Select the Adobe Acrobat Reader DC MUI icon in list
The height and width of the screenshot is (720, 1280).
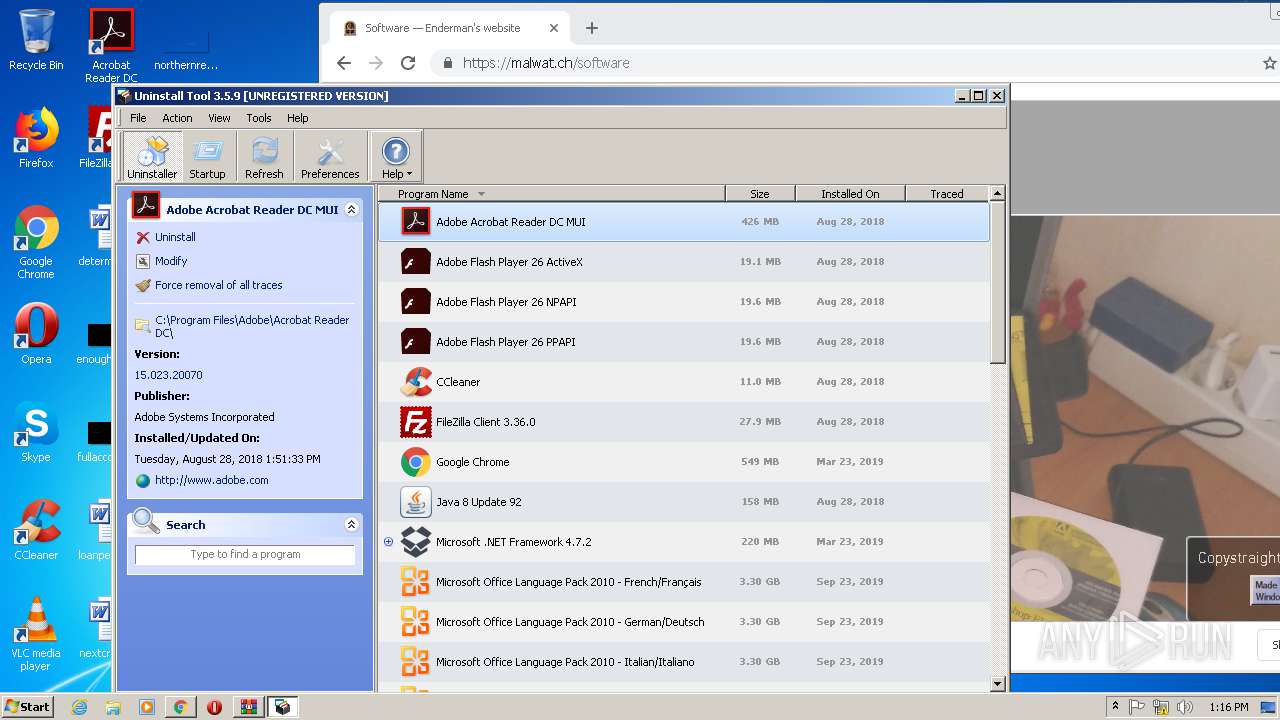point(416,221)
